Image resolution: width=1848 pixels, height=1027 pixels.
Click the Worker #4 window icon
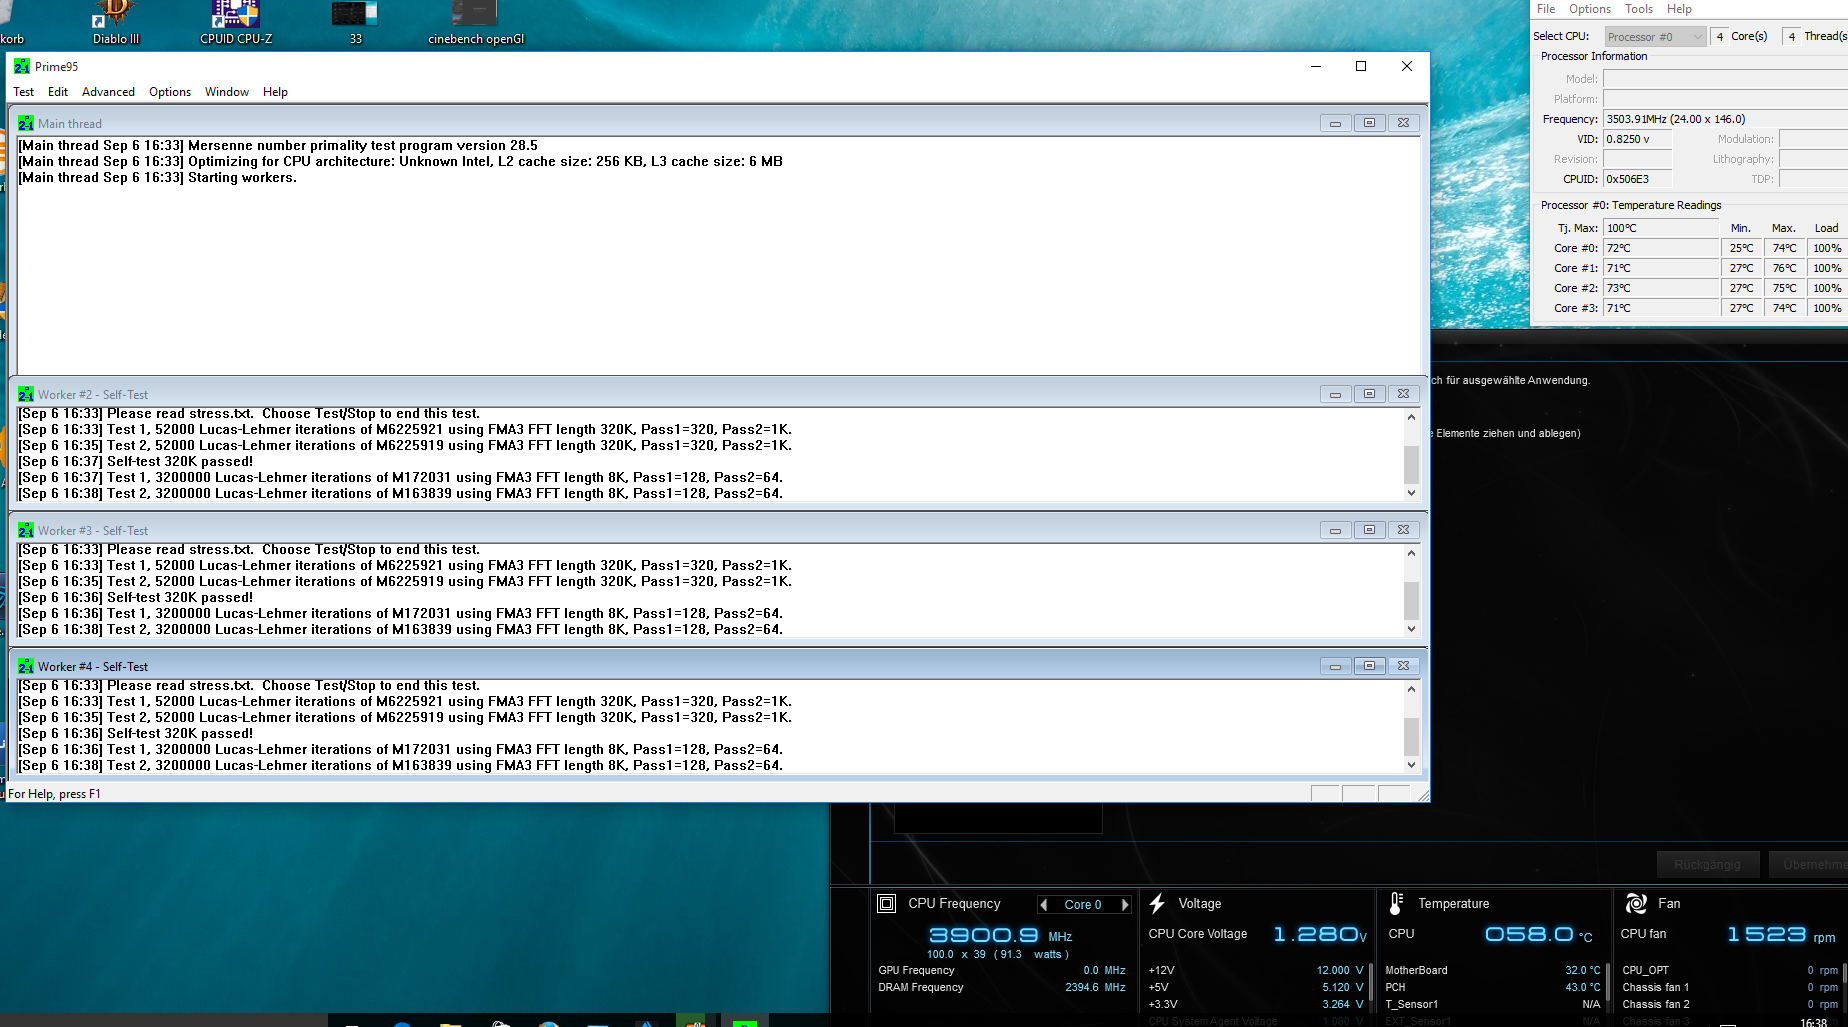point(26,666)
